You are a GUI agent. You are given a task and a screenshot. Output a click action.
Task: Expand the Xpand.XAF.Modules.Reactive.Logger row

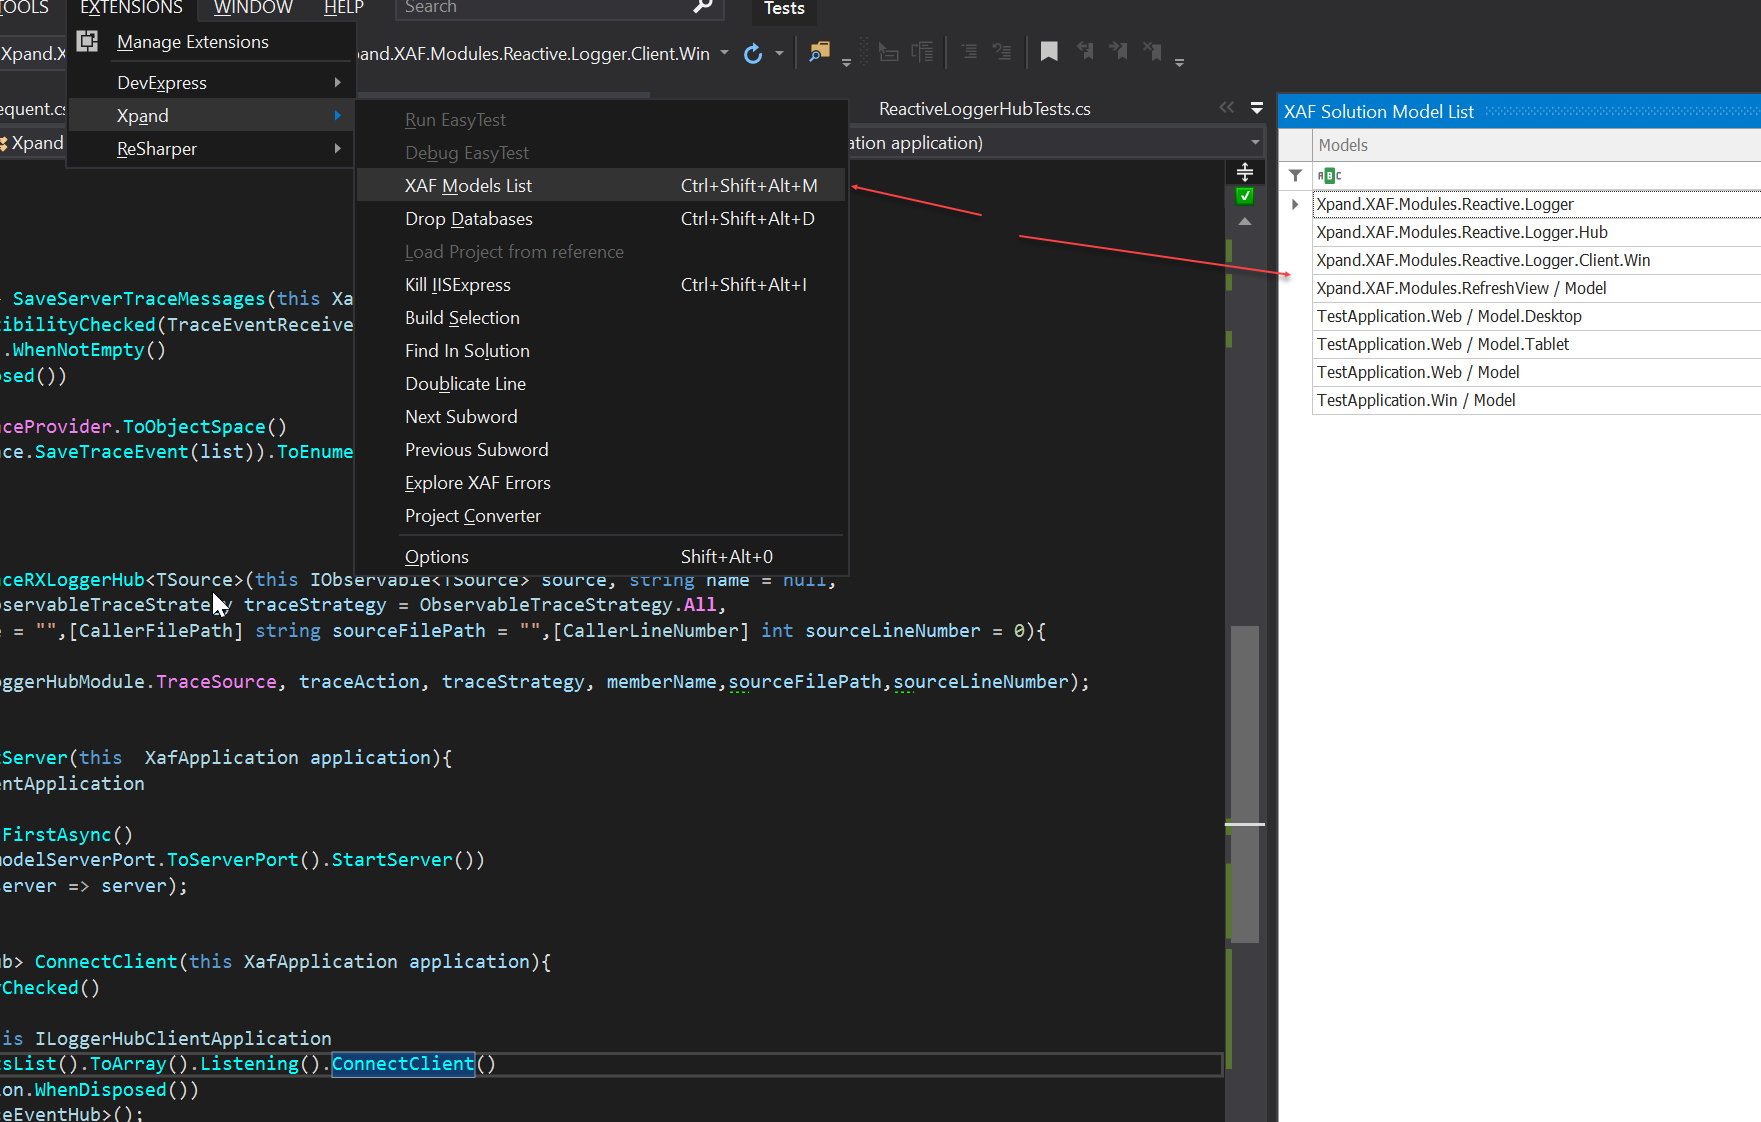(x=1294, y=204)
